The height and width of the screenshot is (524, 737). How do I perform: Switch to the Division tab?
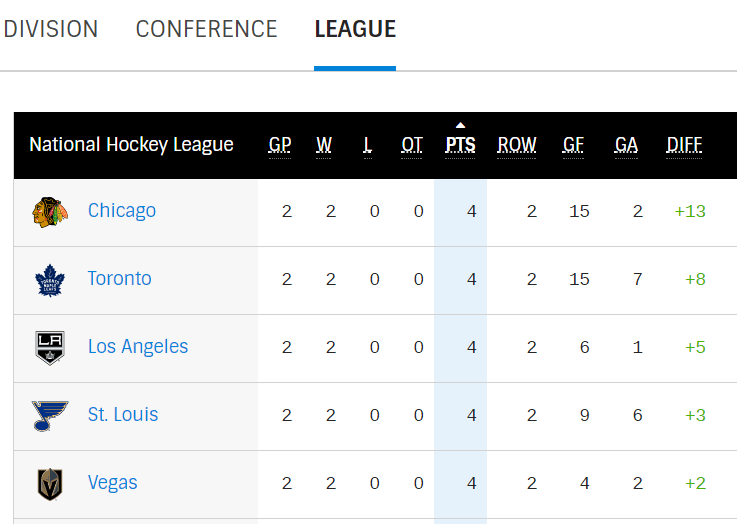(51, 29)
